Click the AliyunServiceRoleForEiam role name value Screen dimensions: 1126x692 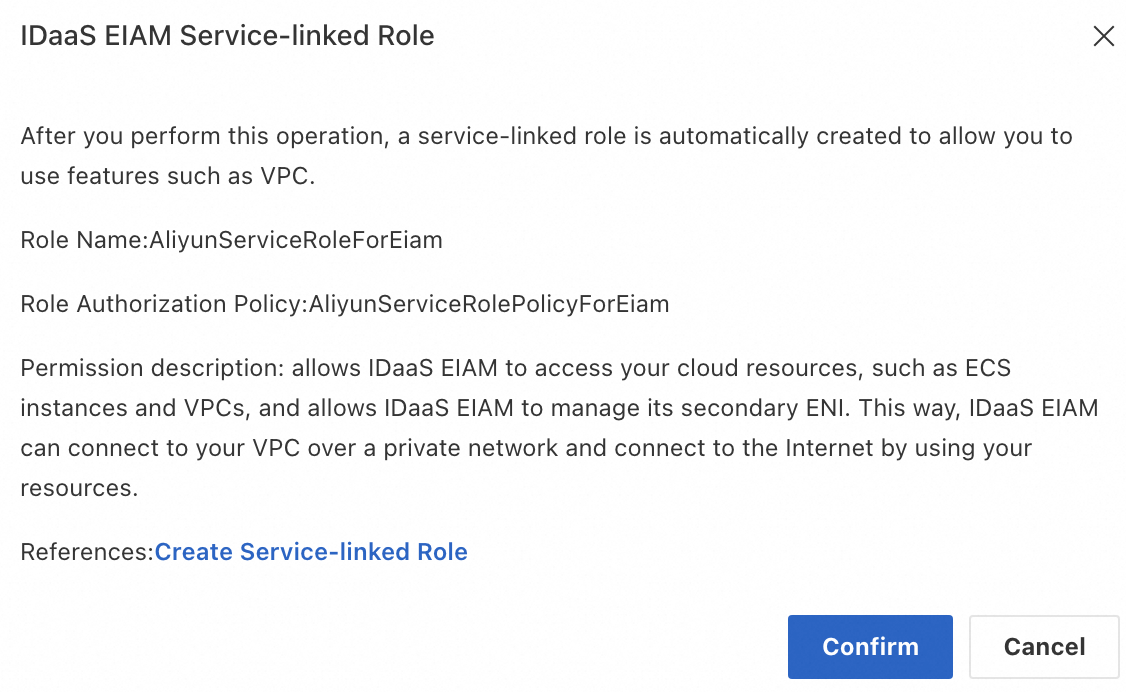(296, 240)
